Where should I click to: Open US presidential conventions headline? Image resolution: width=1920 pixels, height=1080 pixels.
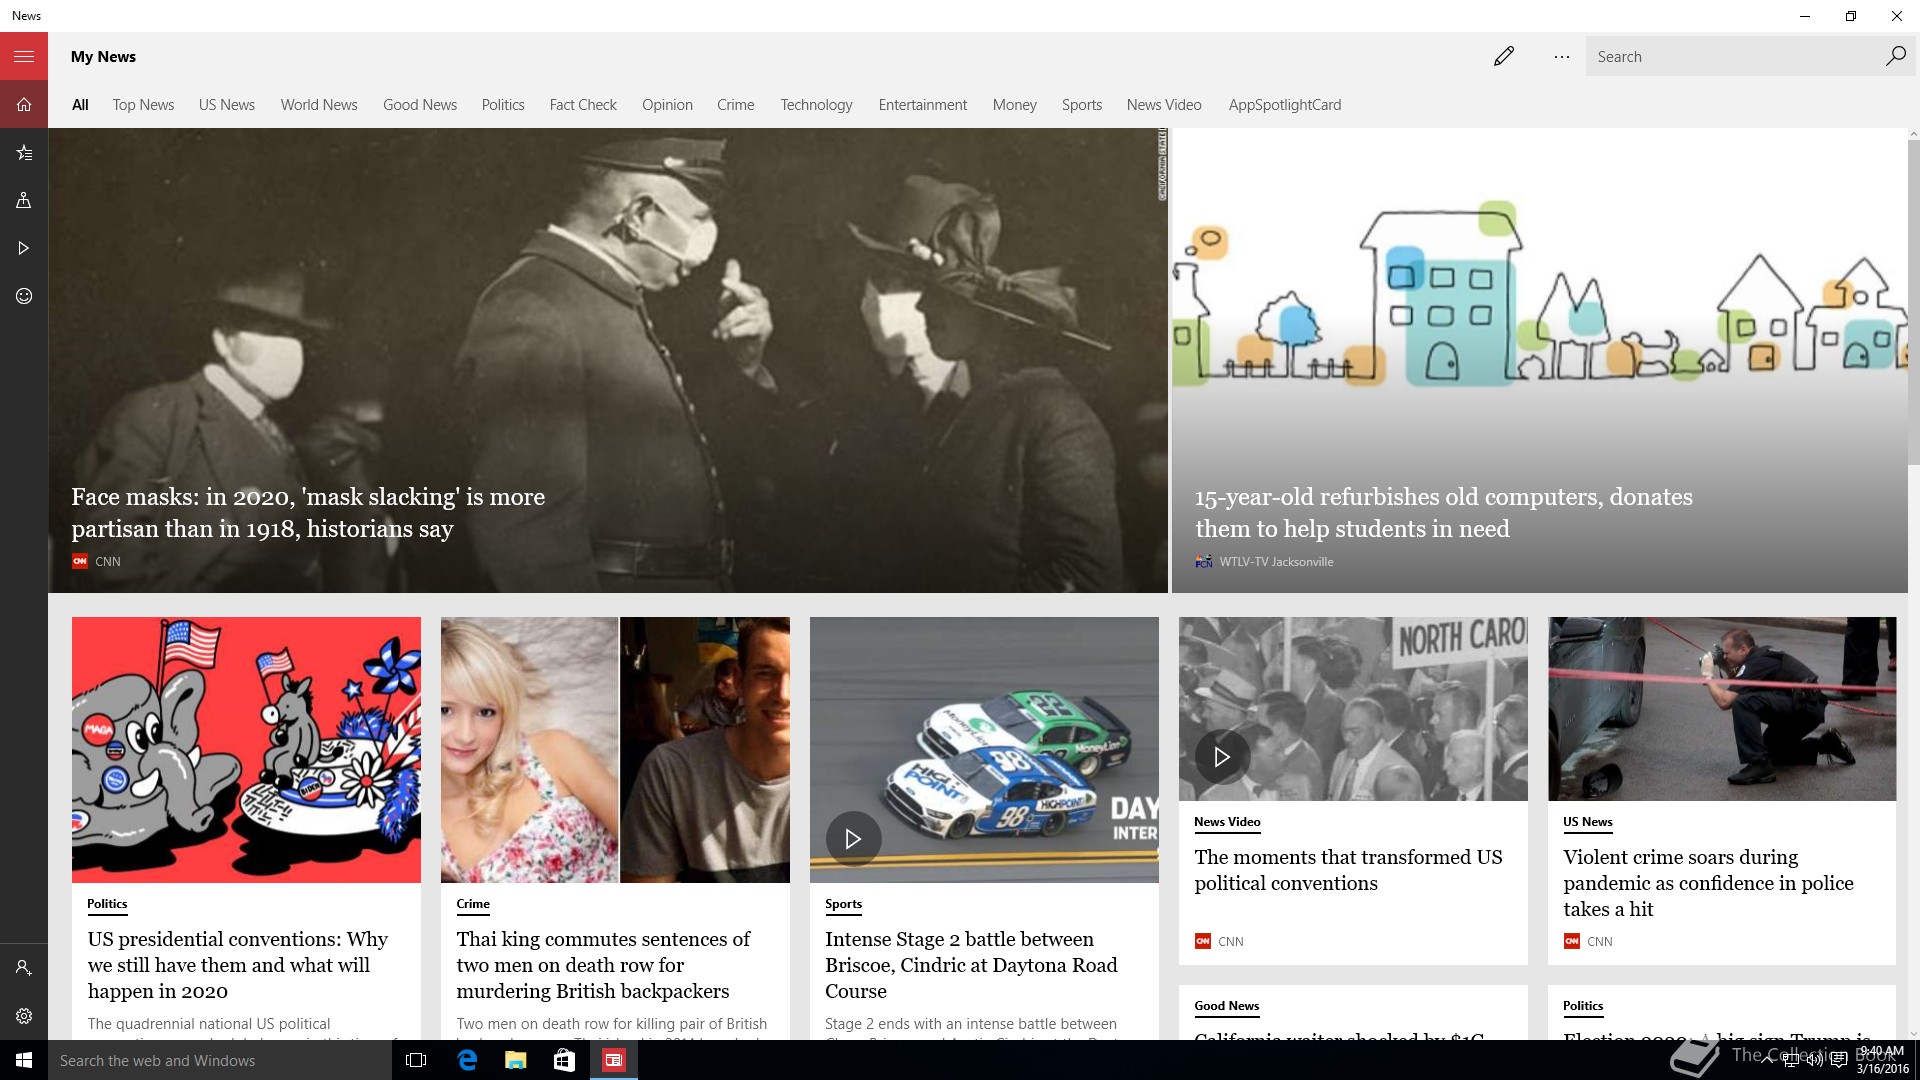click(238, 965)
